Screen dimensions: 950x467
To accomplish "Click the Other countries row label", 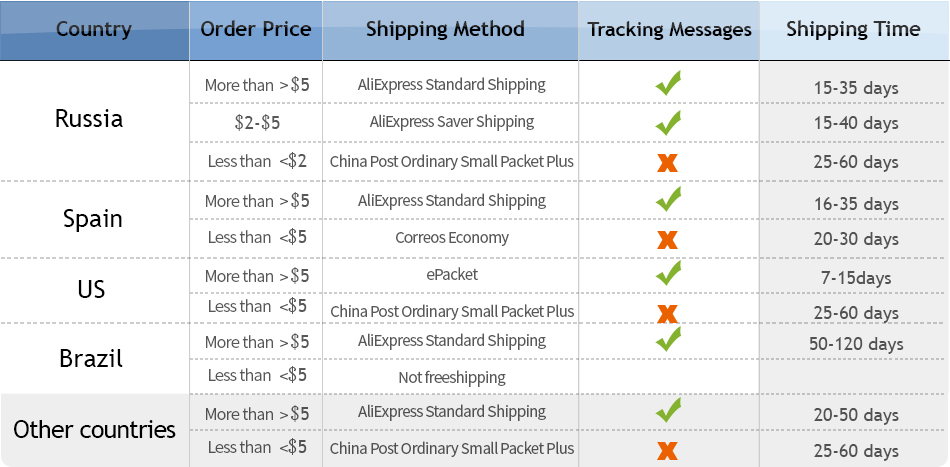I will tap(95, 430).
